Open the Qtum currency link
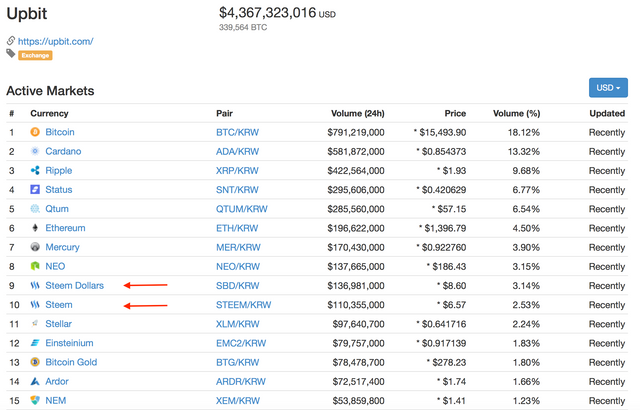The height and width of the screenshot is (410, 640). pyautogui.click(x=57, y=208)
